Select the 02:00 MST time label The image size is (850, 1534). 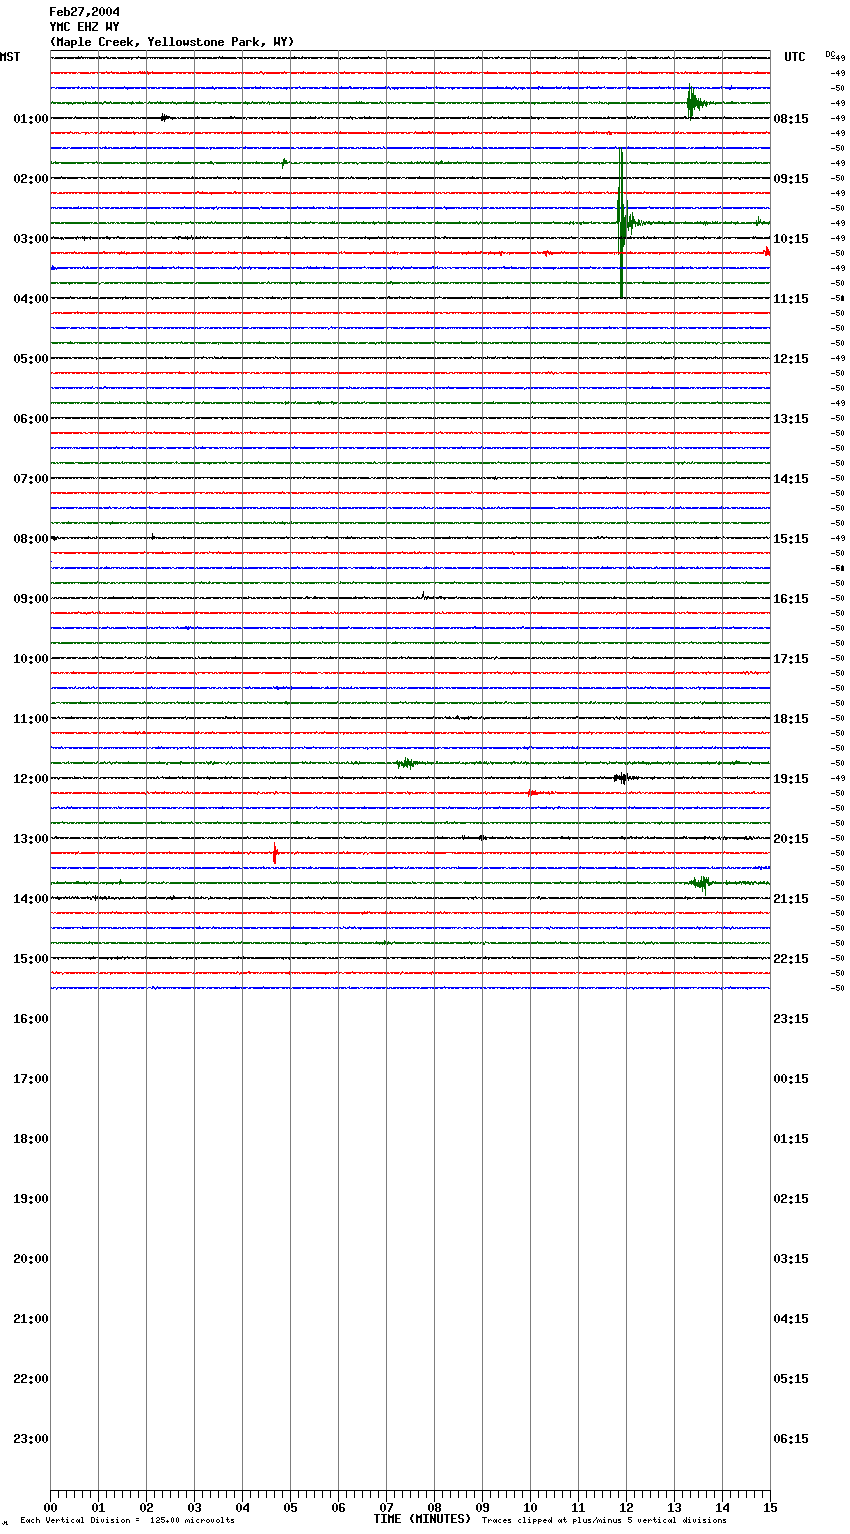coord(31,179)
